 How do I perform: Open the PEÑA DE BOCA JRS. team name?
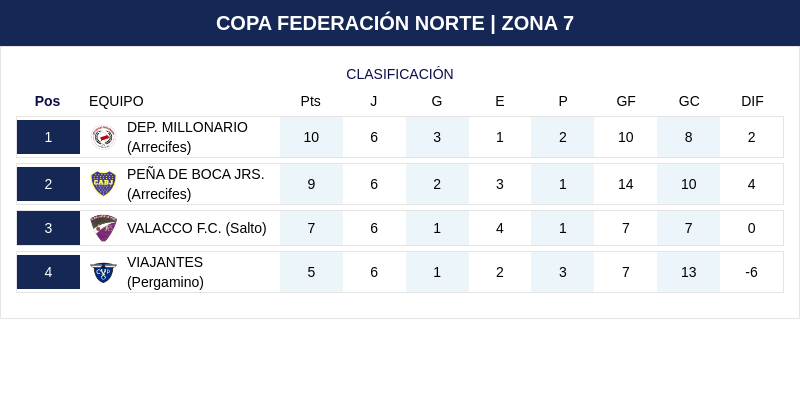(195, 184)
